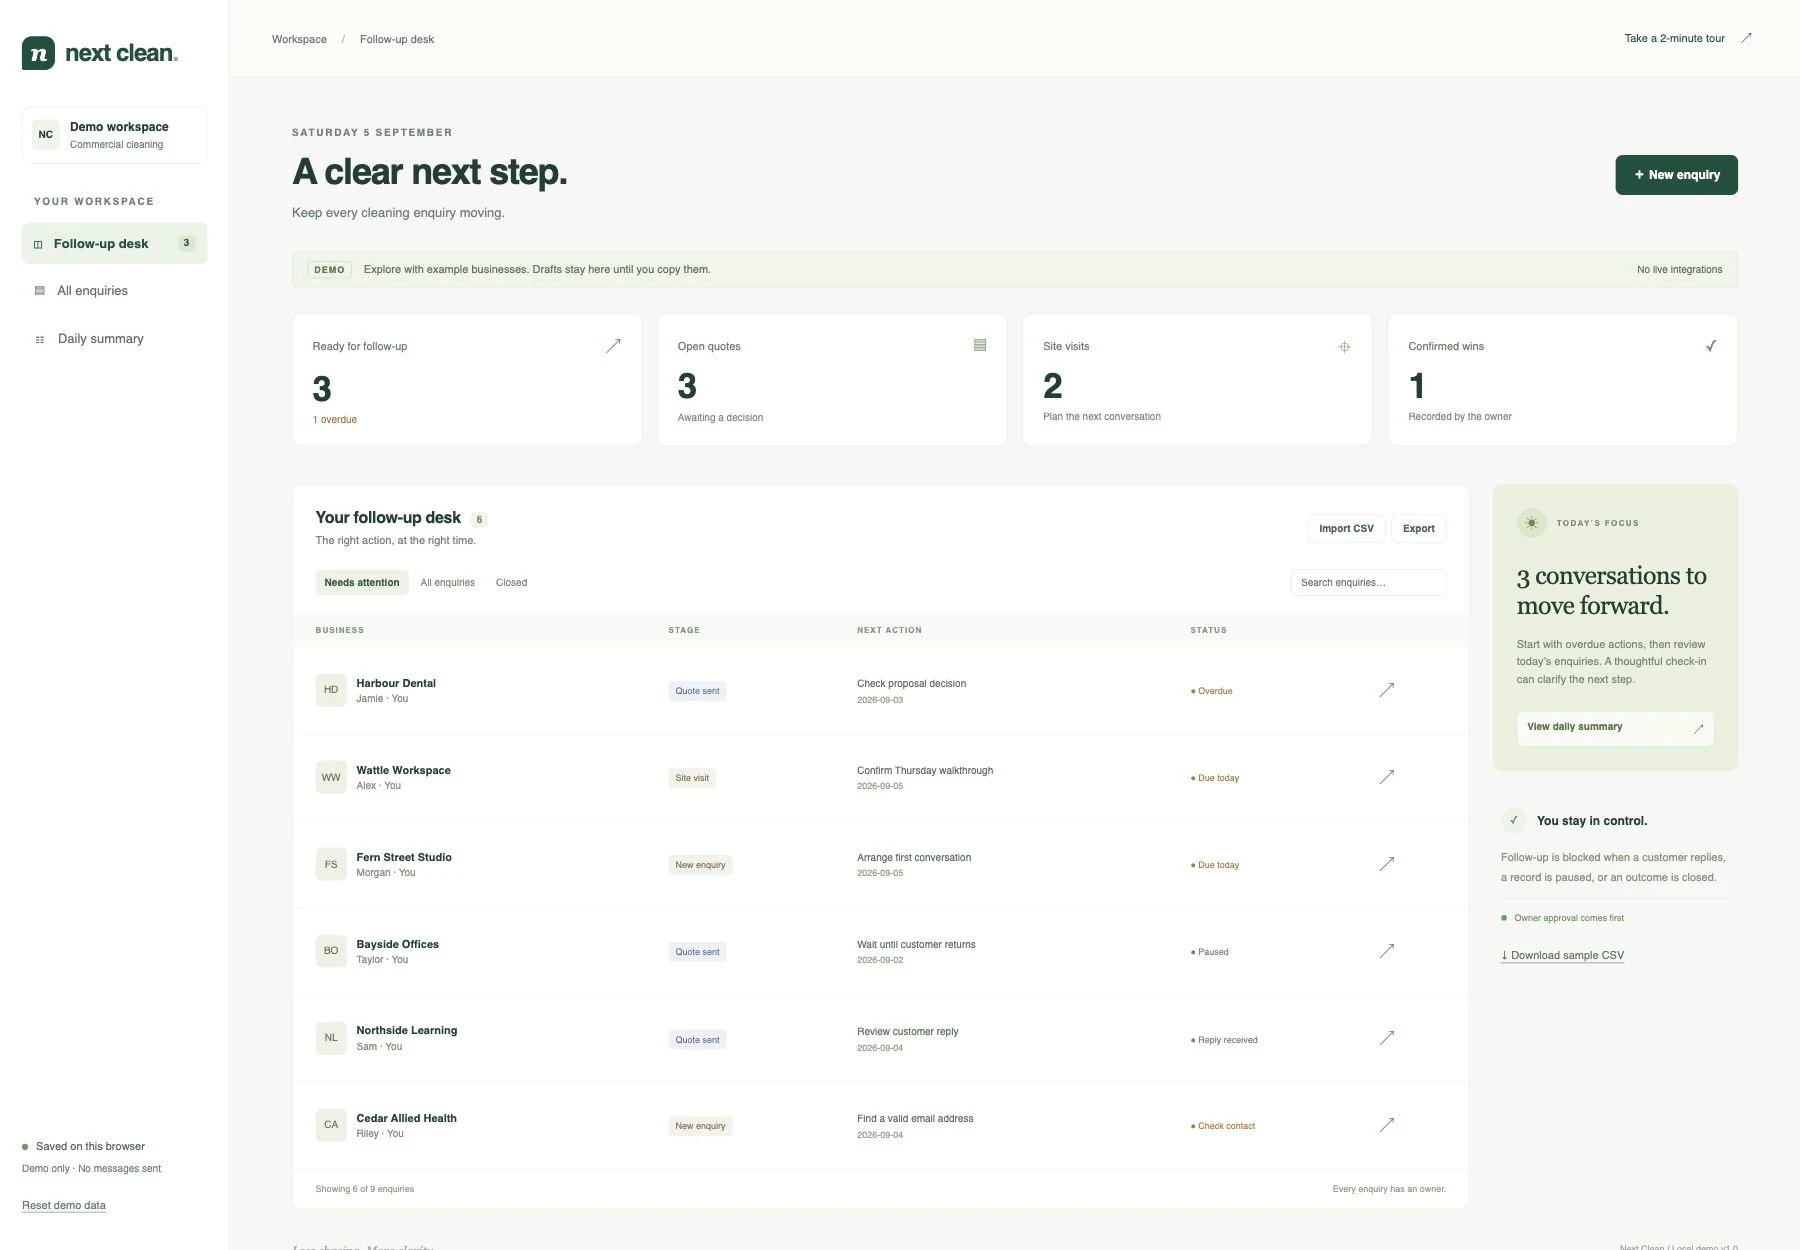Open All enquiries in the sidebar
1800x1250 pixels.
coord(114,291)
